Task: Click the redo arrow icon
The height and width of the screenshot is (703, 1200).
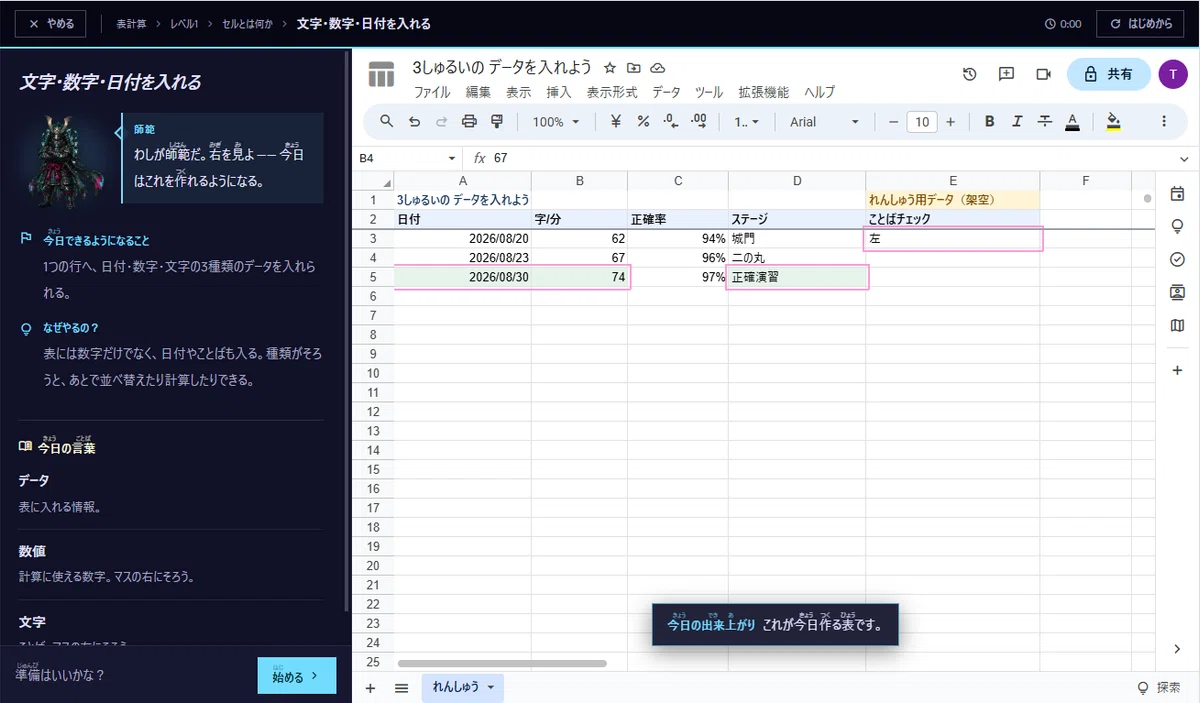Action: click(x=442, y=122)
